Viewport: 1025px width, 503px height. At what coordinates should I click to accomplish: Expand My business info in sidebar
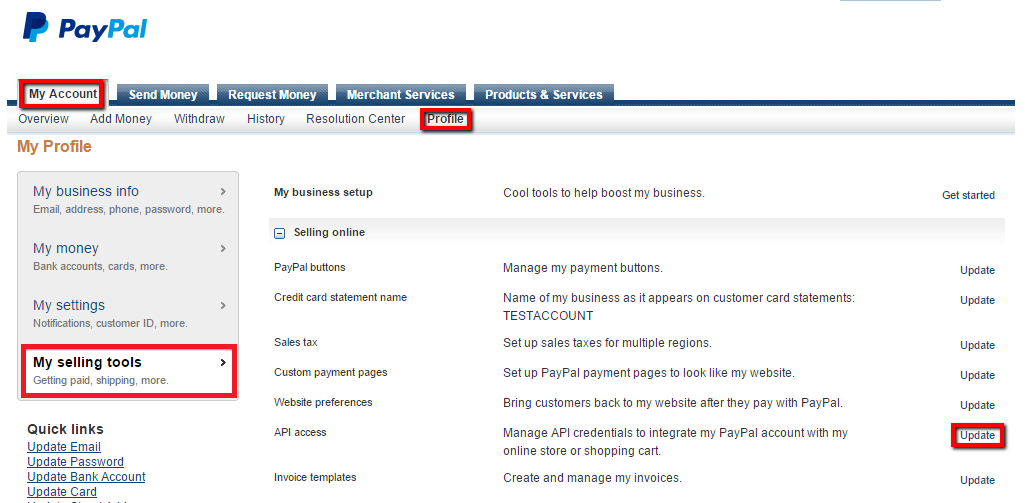128,199
